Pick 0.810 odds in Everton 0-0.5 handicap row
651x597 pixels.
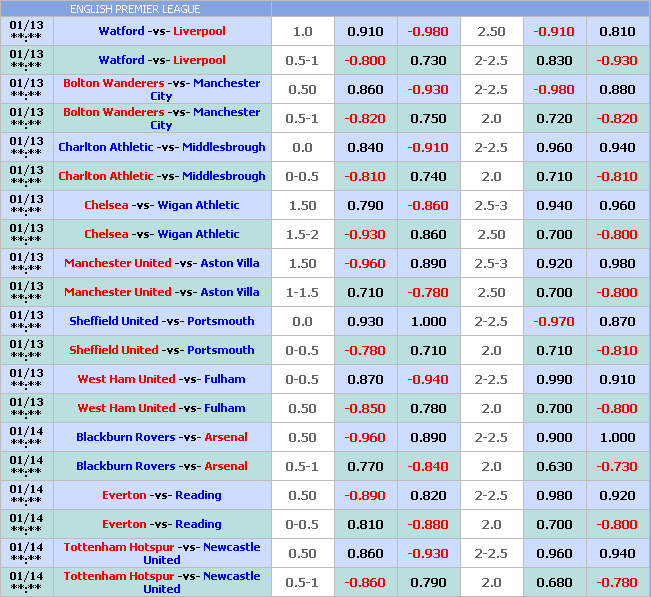pyautogui.click(x=365, y=525)
